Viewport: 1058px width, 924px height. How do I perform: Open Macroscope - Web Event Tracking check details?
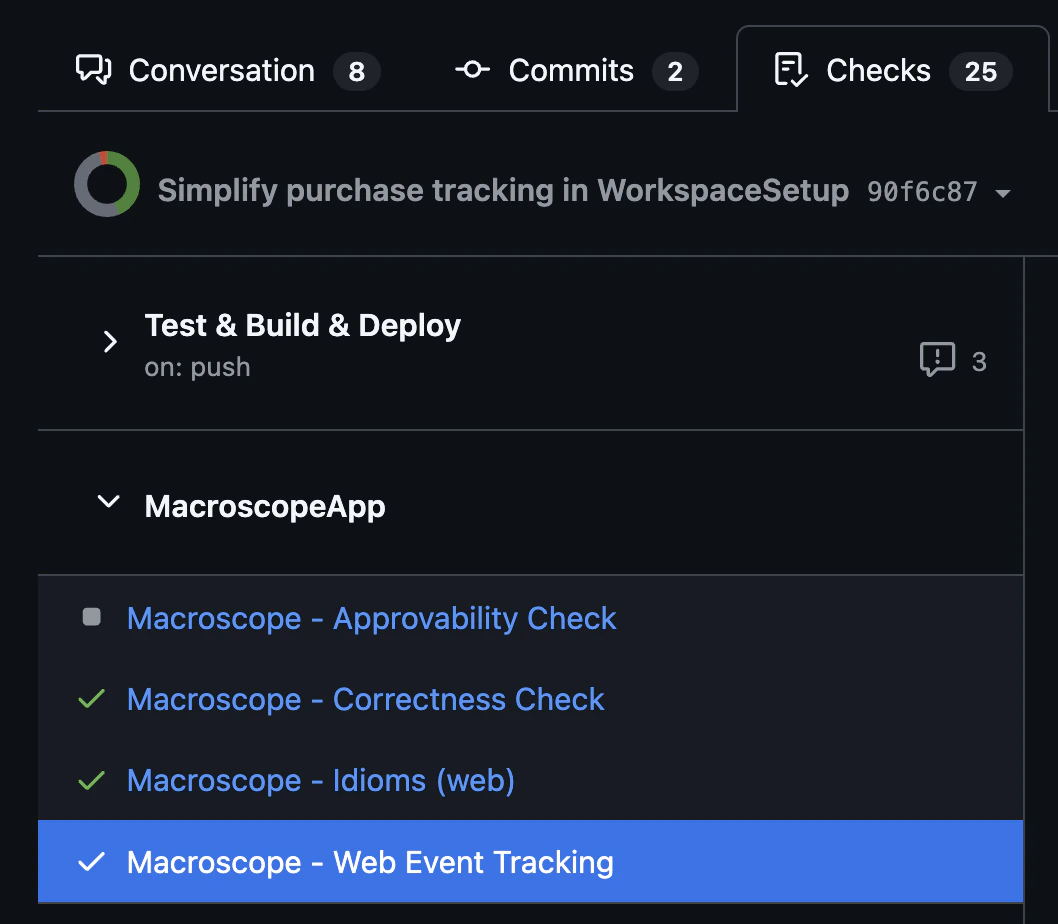point(369,861)
